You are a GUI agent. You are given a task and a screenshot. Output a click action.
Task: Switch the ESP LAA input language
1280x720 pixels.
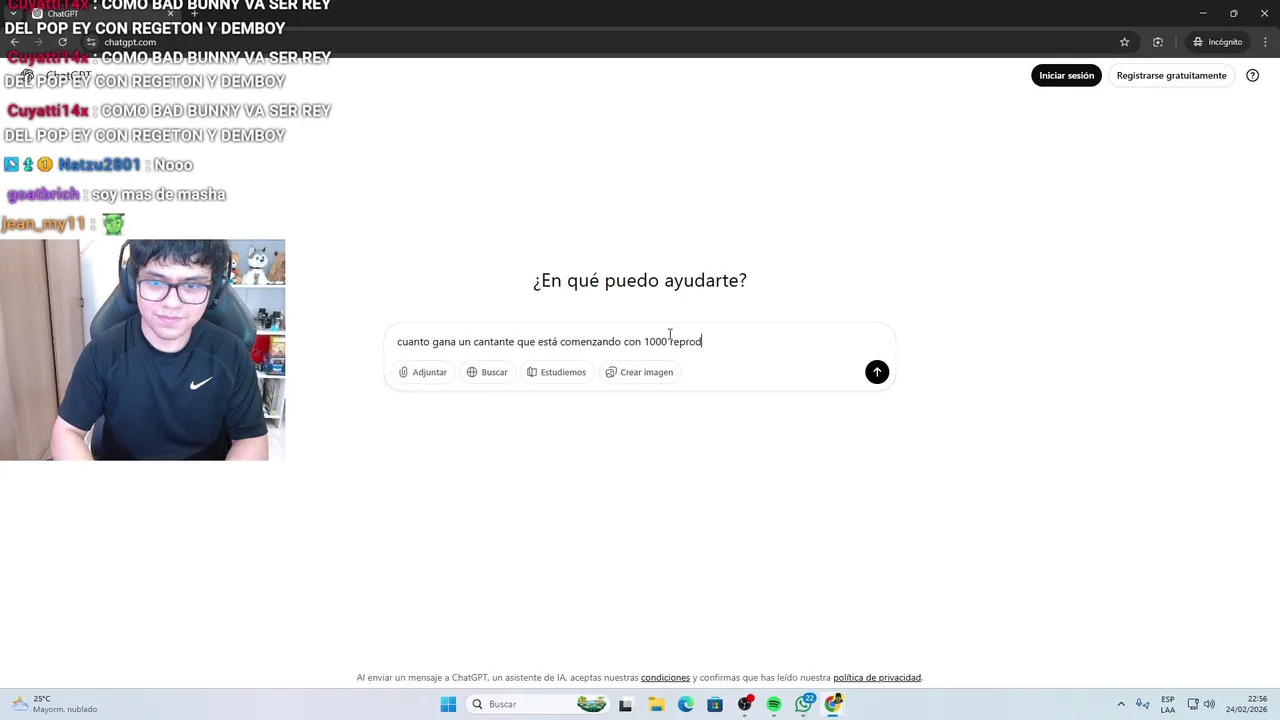1168,704
